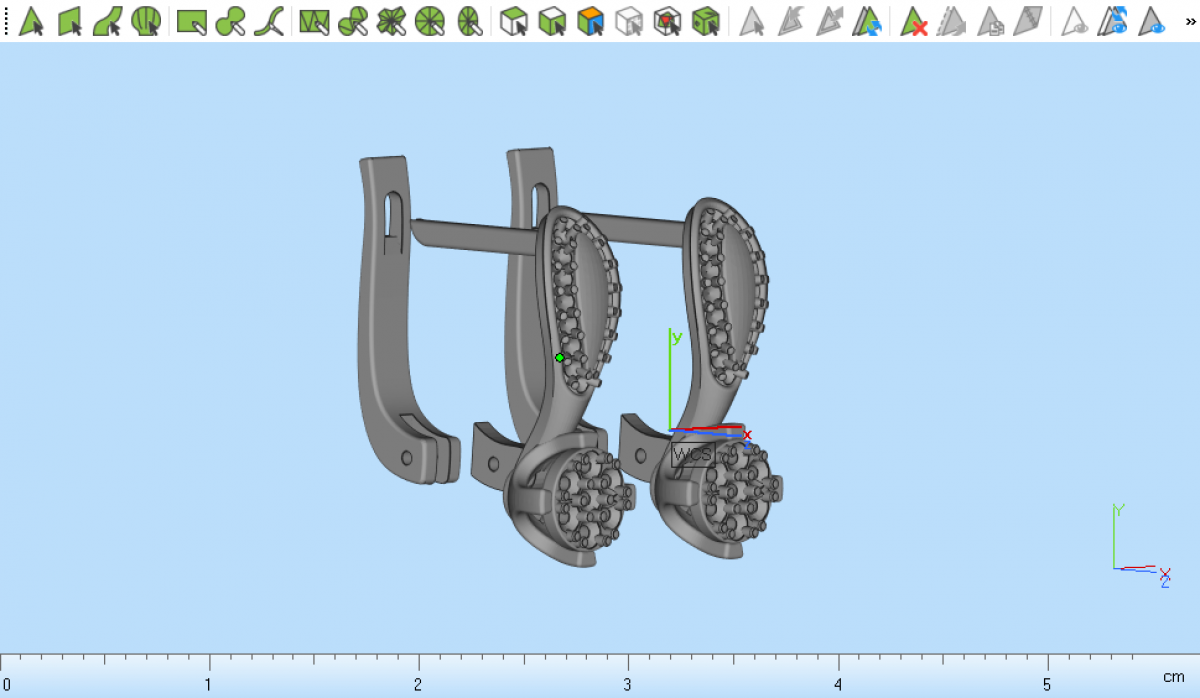The image size is (1200, 698).
Task: Click the cube icon with red triangle
Action: coord(667,21)
